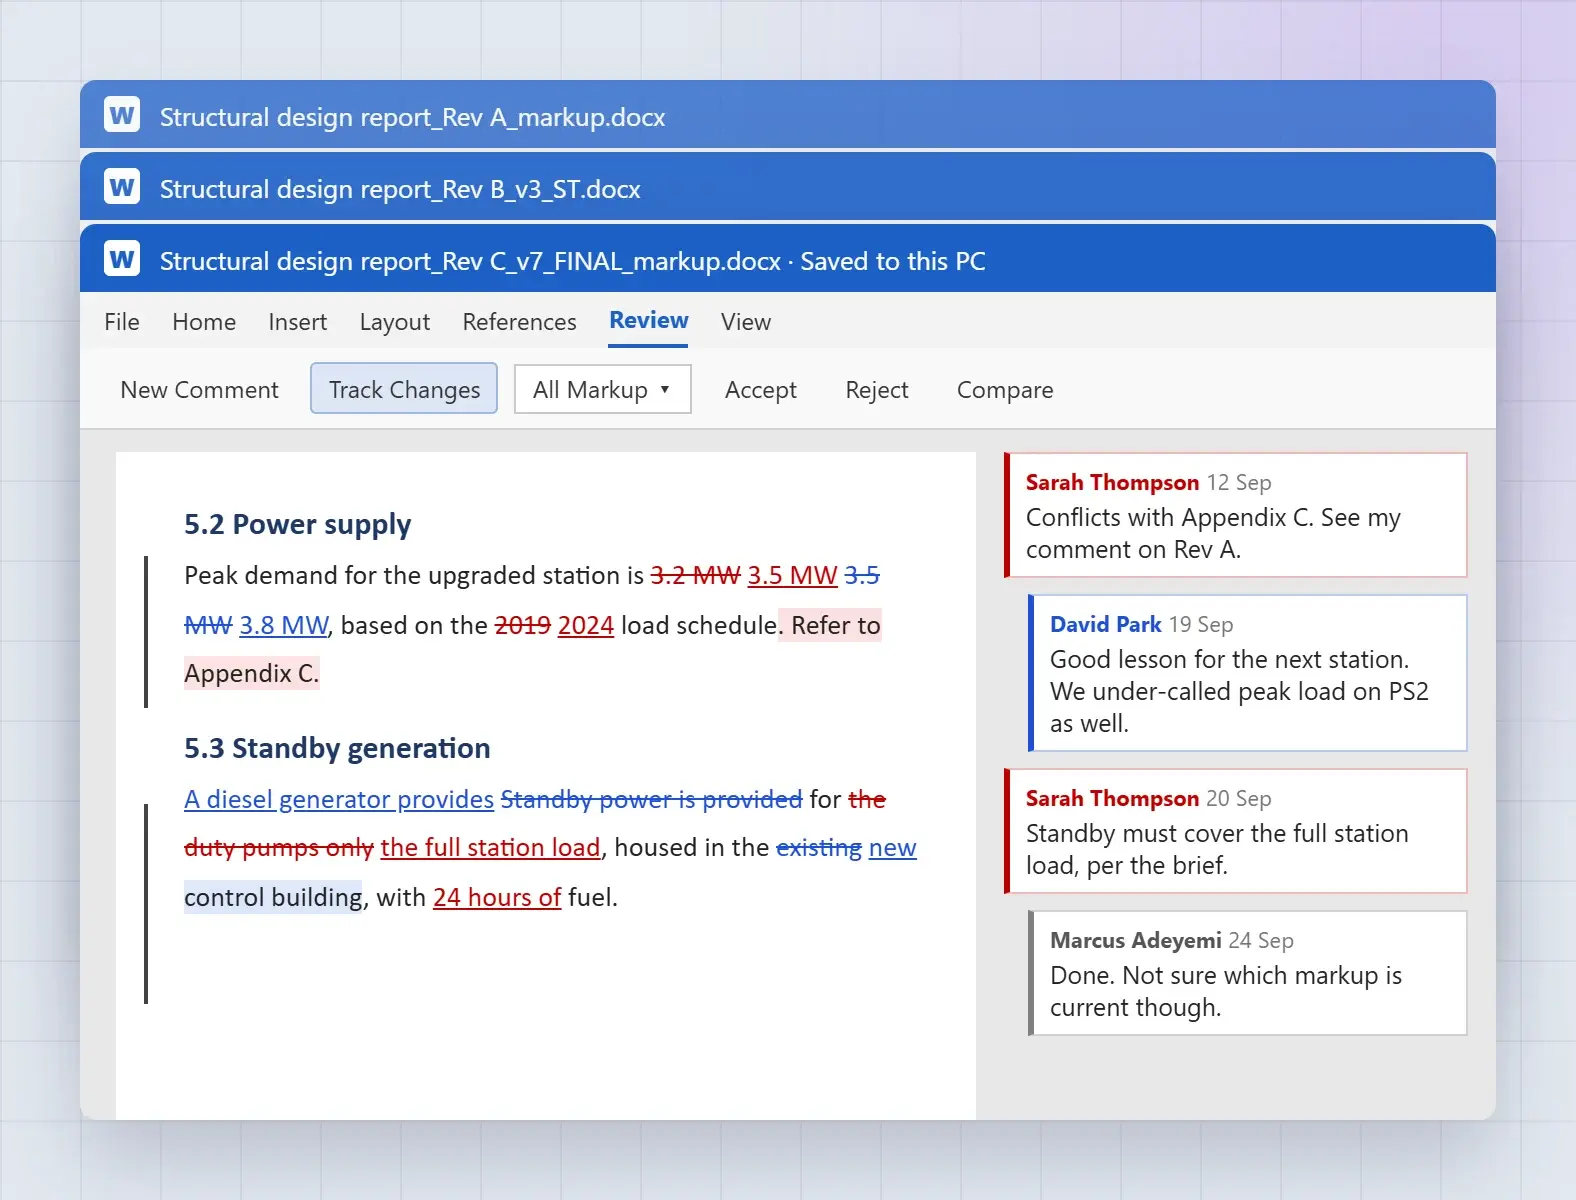Click the Word icon in Rev B_v3_ST window
The image size is (1576, 1200).
pos(122,188)
